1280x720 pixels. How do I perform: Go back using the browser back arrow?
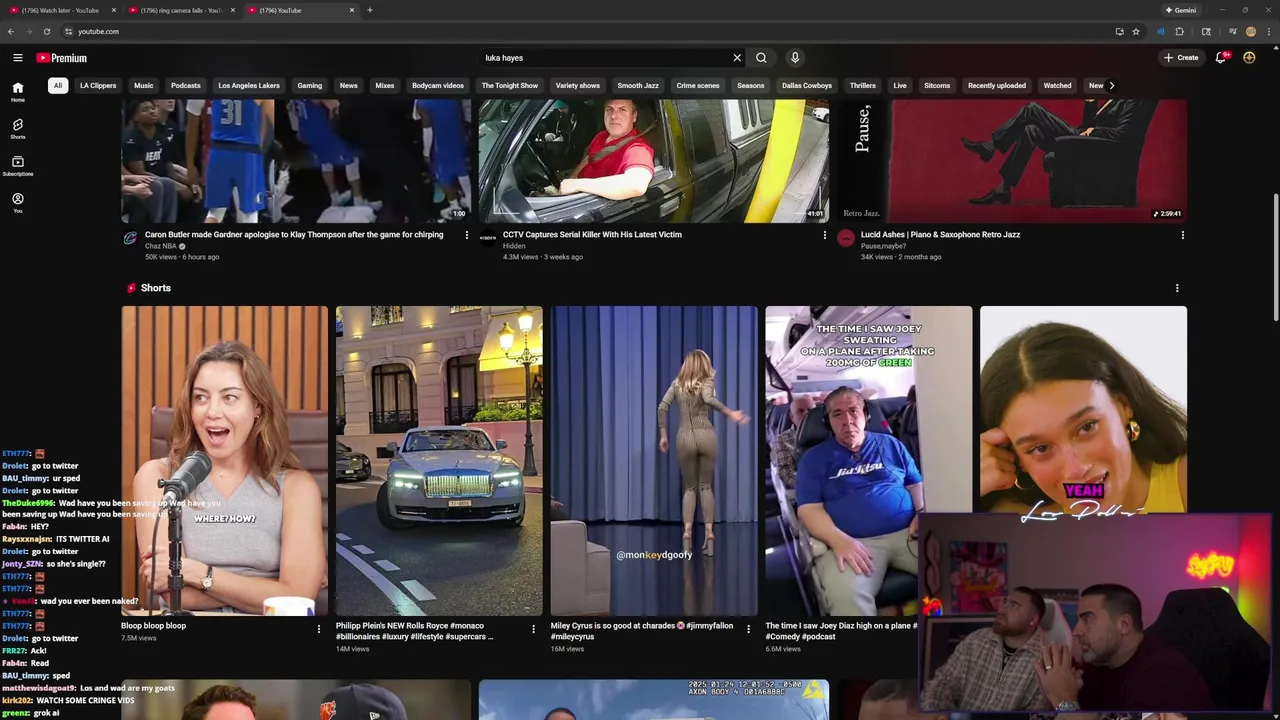coord(11,31)
